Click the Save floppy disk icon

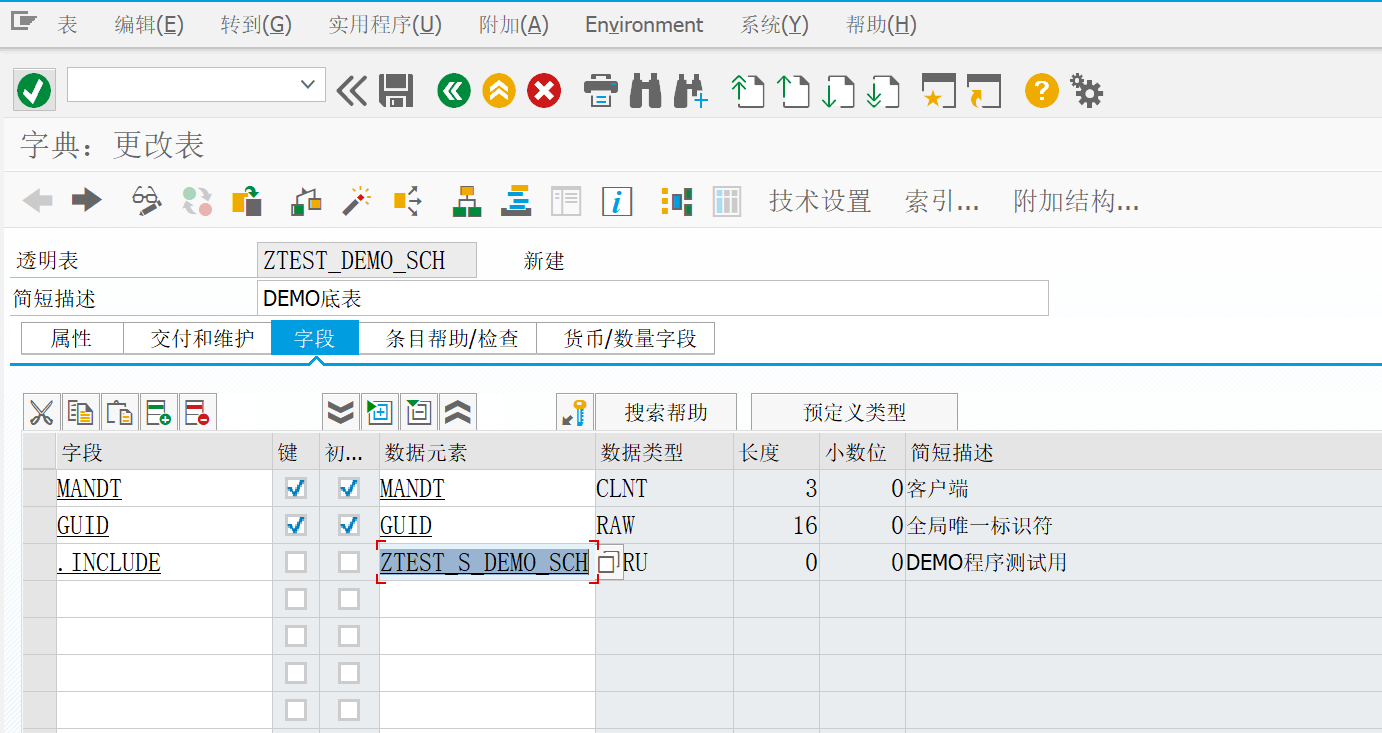click(396, 92)
